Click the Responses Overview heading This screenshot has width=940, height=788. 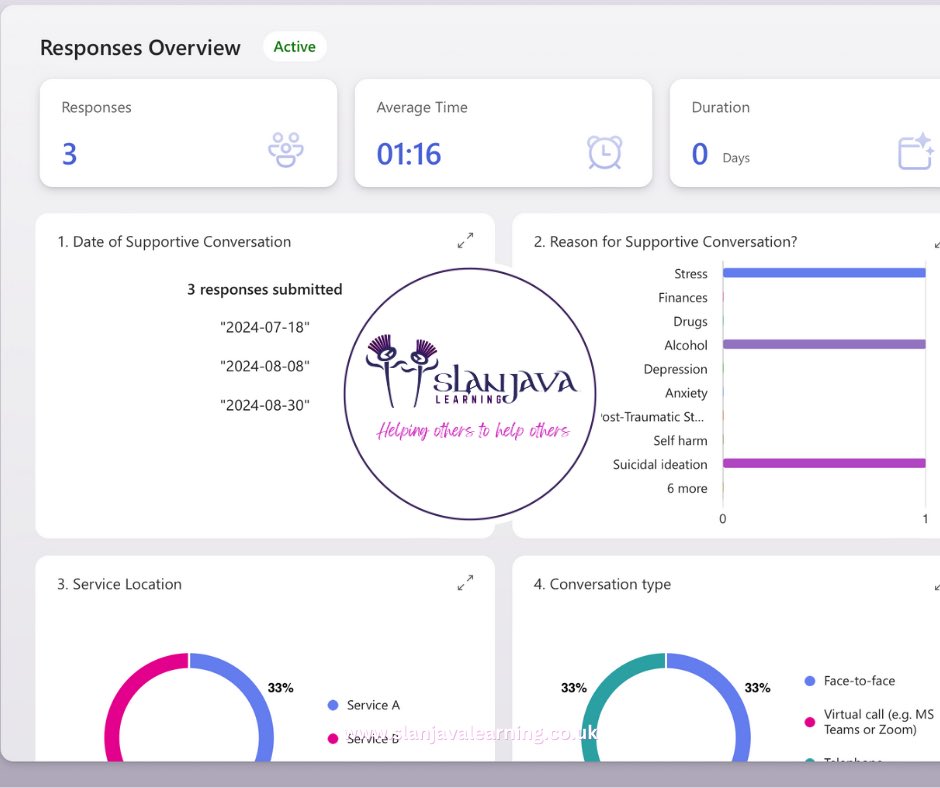(x=140, y=47)
